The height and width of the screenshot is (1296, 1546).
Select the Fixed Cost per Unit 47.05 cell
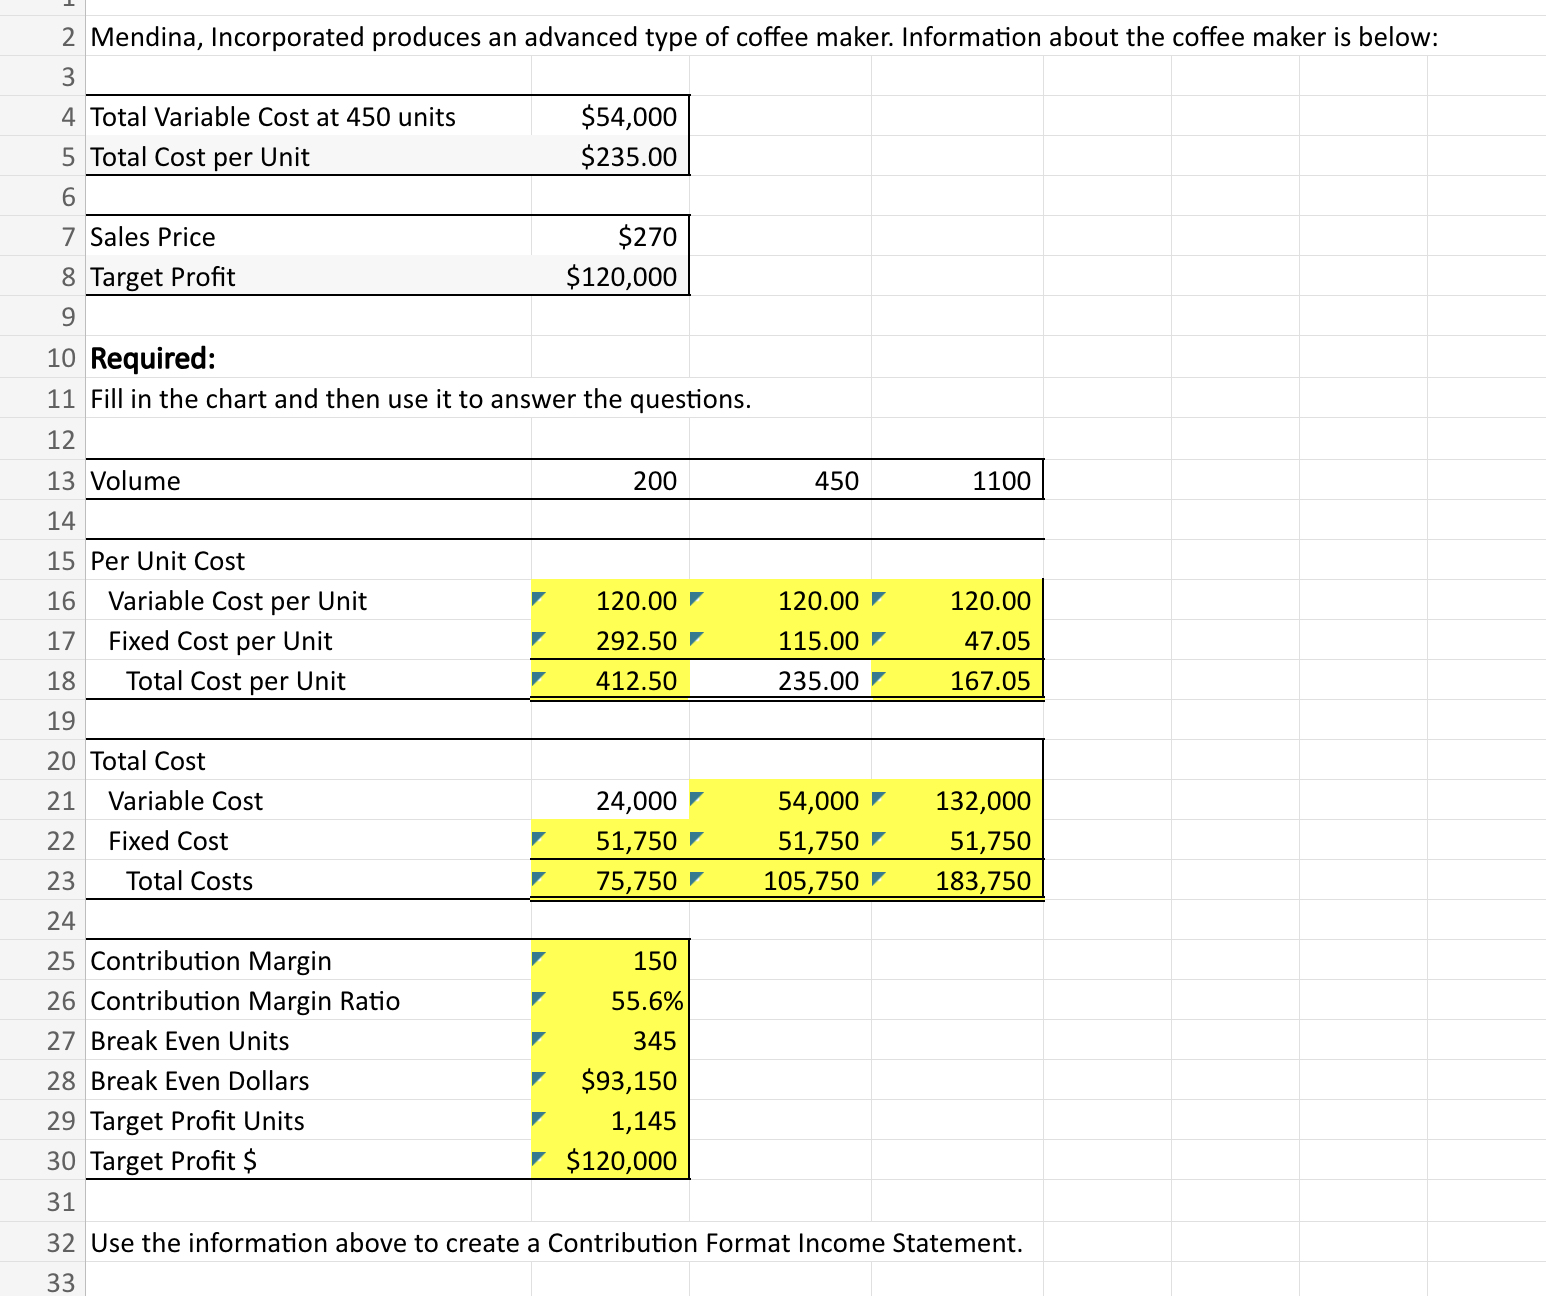pyautogui.click(x=955, y=640)
